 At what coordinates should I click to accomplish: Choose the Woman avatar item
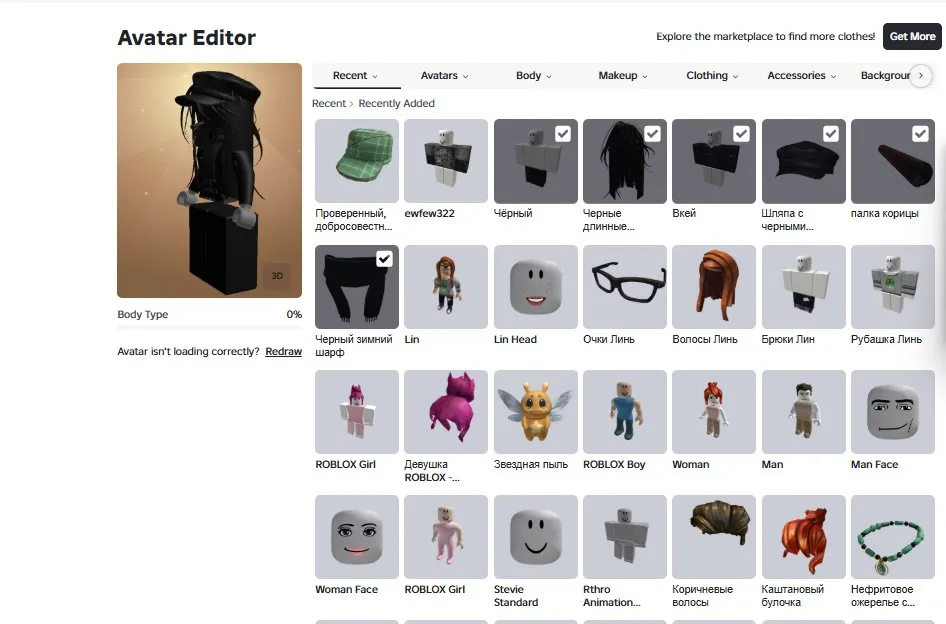click(x=714, y=412)
